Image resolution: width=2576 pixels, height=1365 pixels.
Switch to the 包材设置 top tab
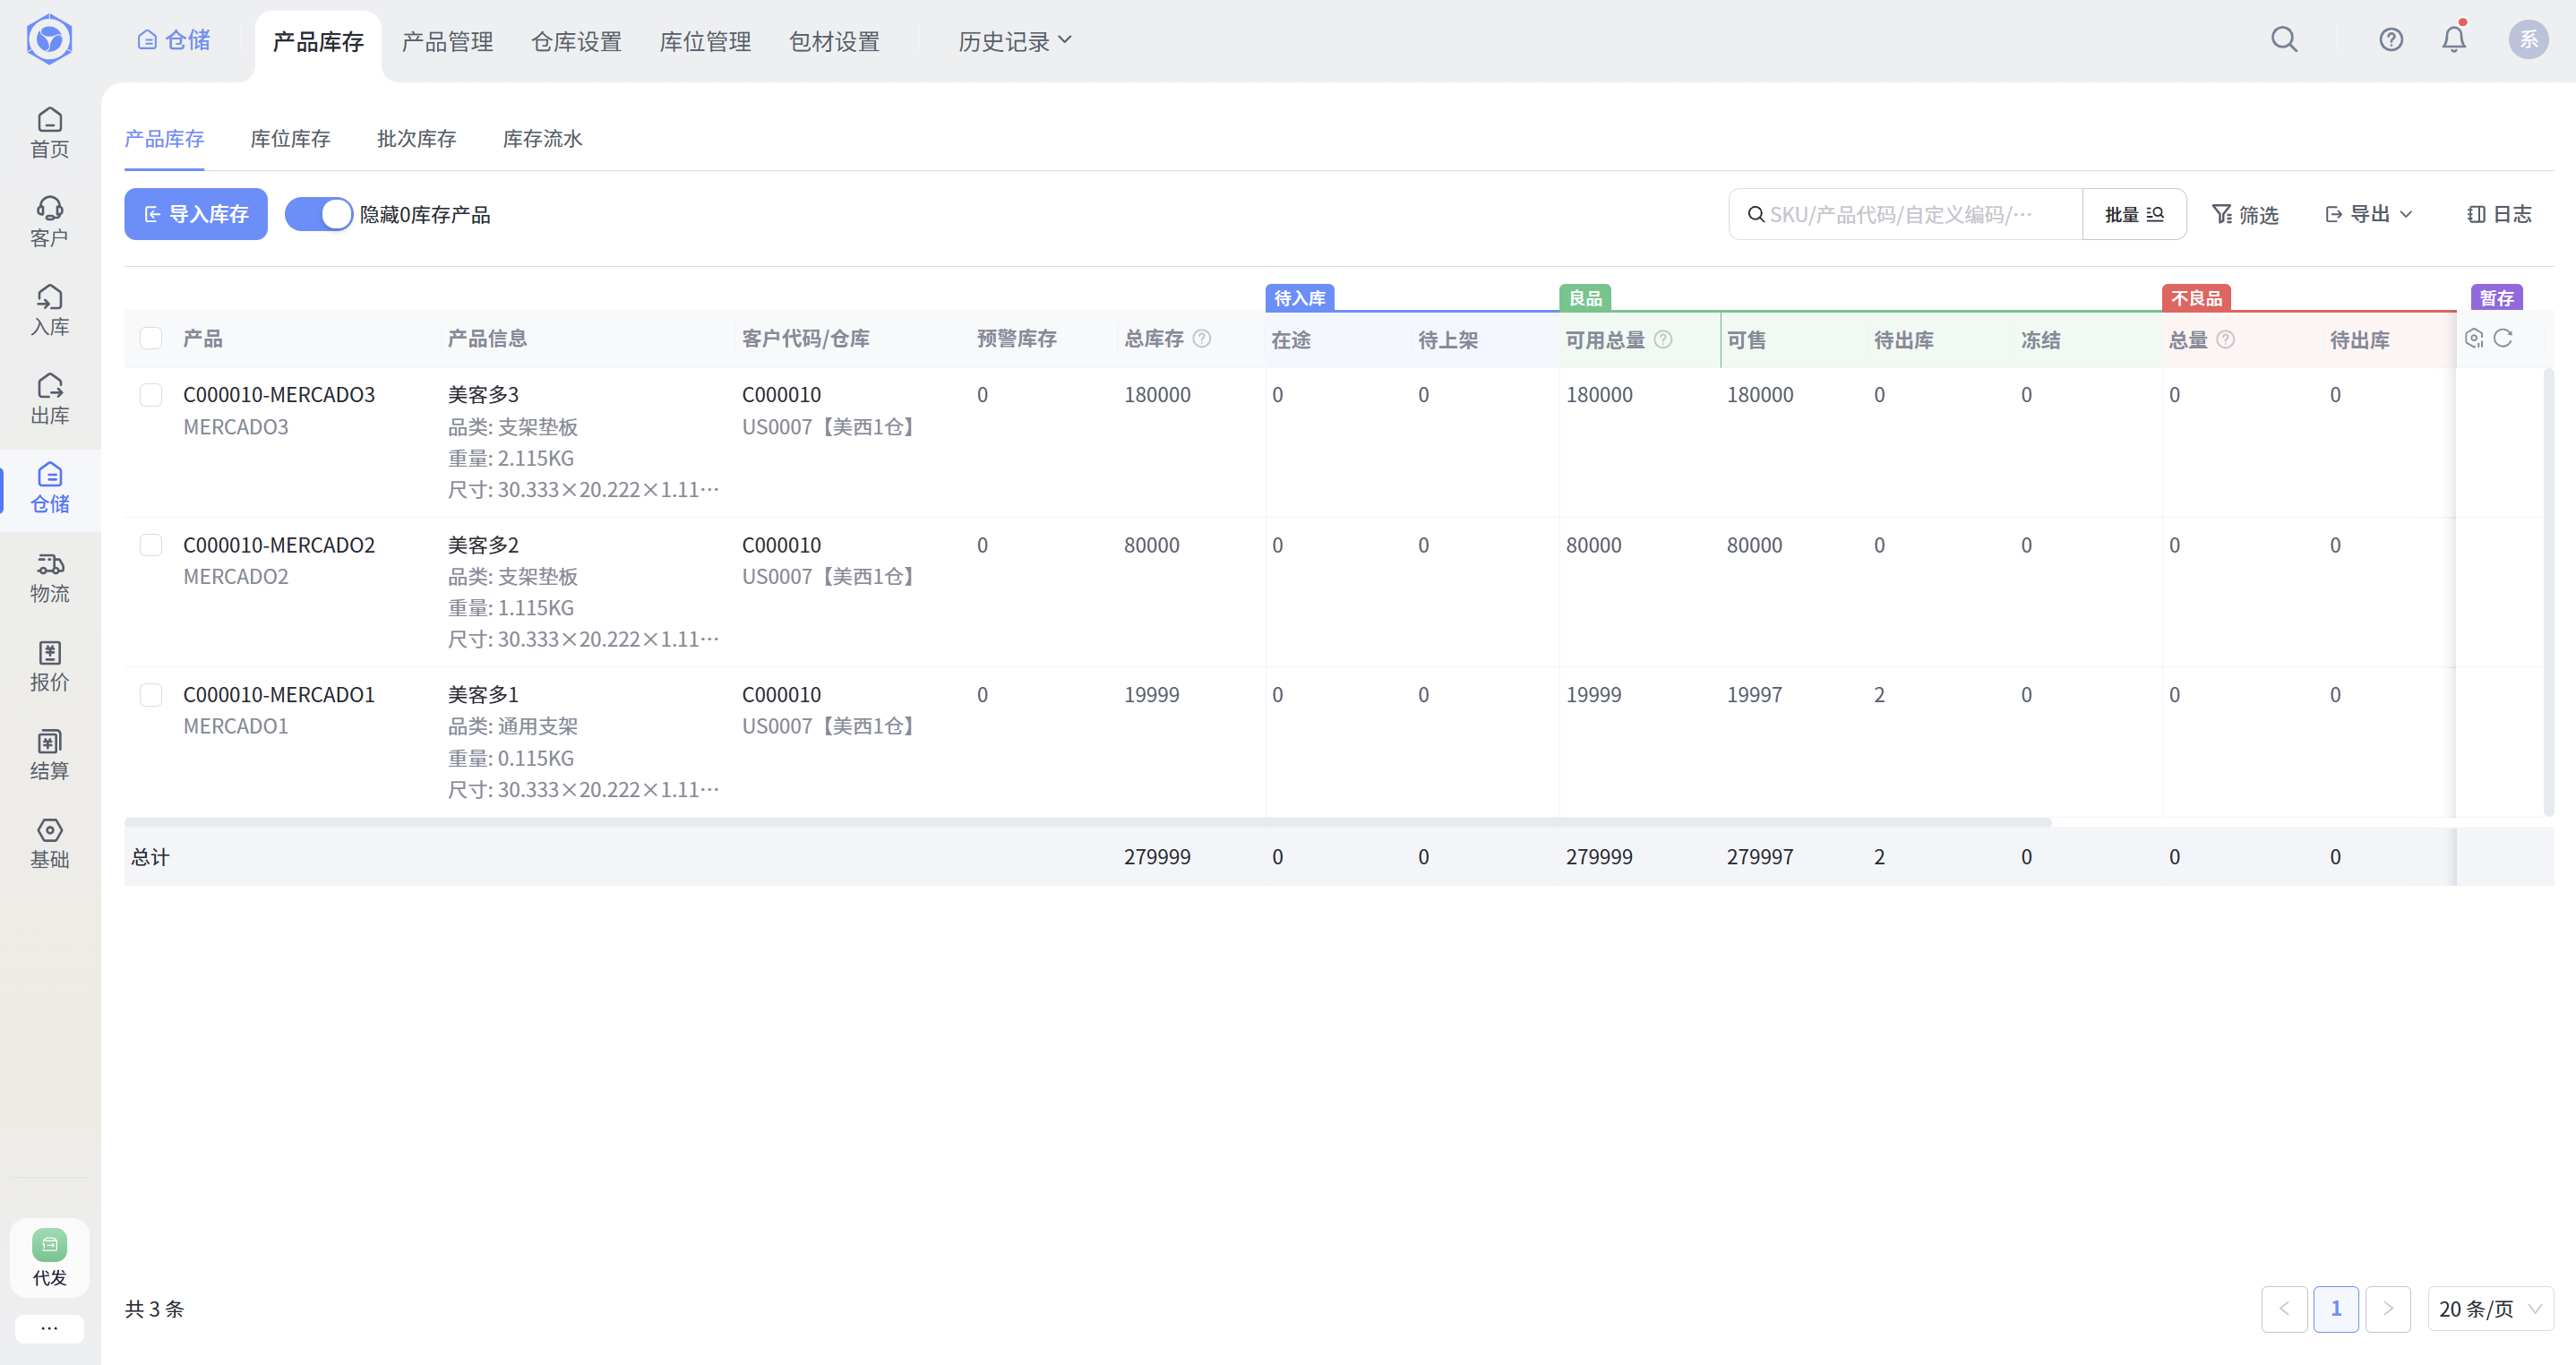[834, 42]
